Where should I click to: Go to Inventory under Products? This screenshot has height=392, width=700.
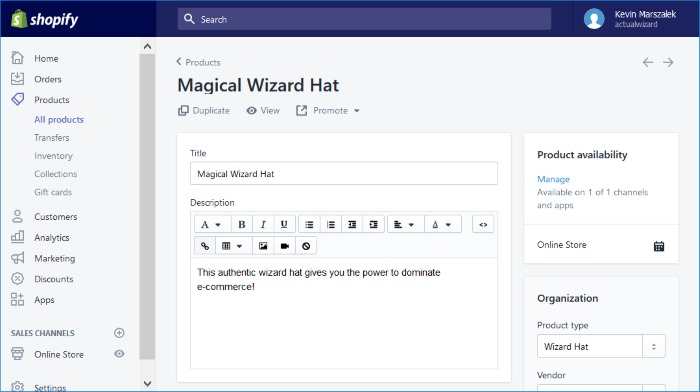click(x=53, y=156)
